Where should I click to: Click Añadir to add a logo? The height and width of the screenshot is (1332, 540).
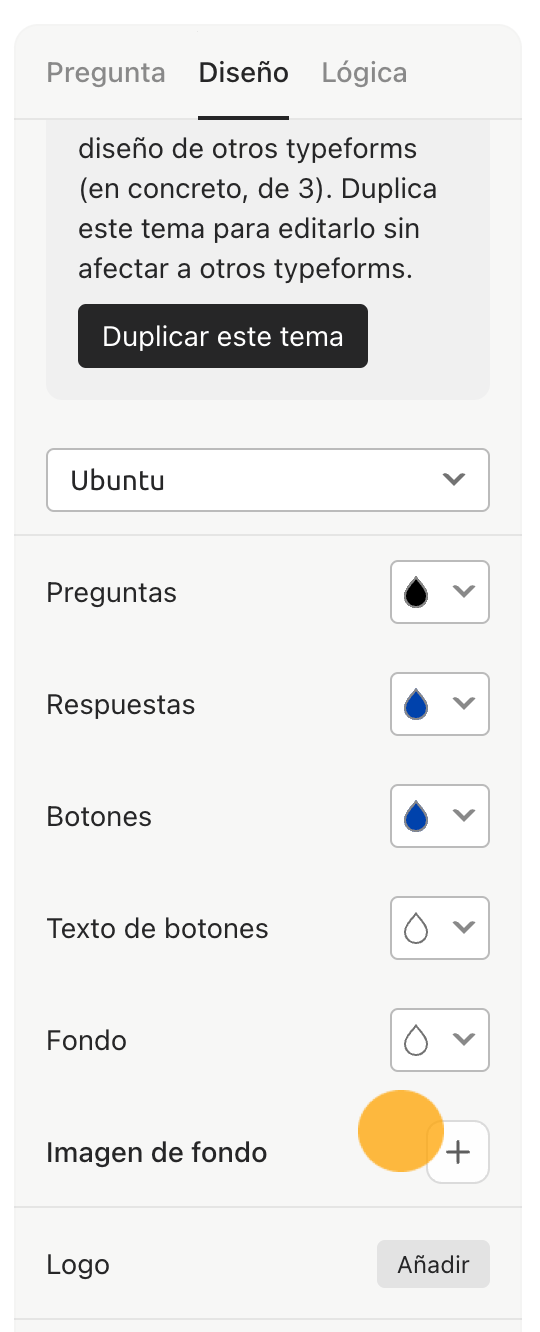(x=433, y=1264)
